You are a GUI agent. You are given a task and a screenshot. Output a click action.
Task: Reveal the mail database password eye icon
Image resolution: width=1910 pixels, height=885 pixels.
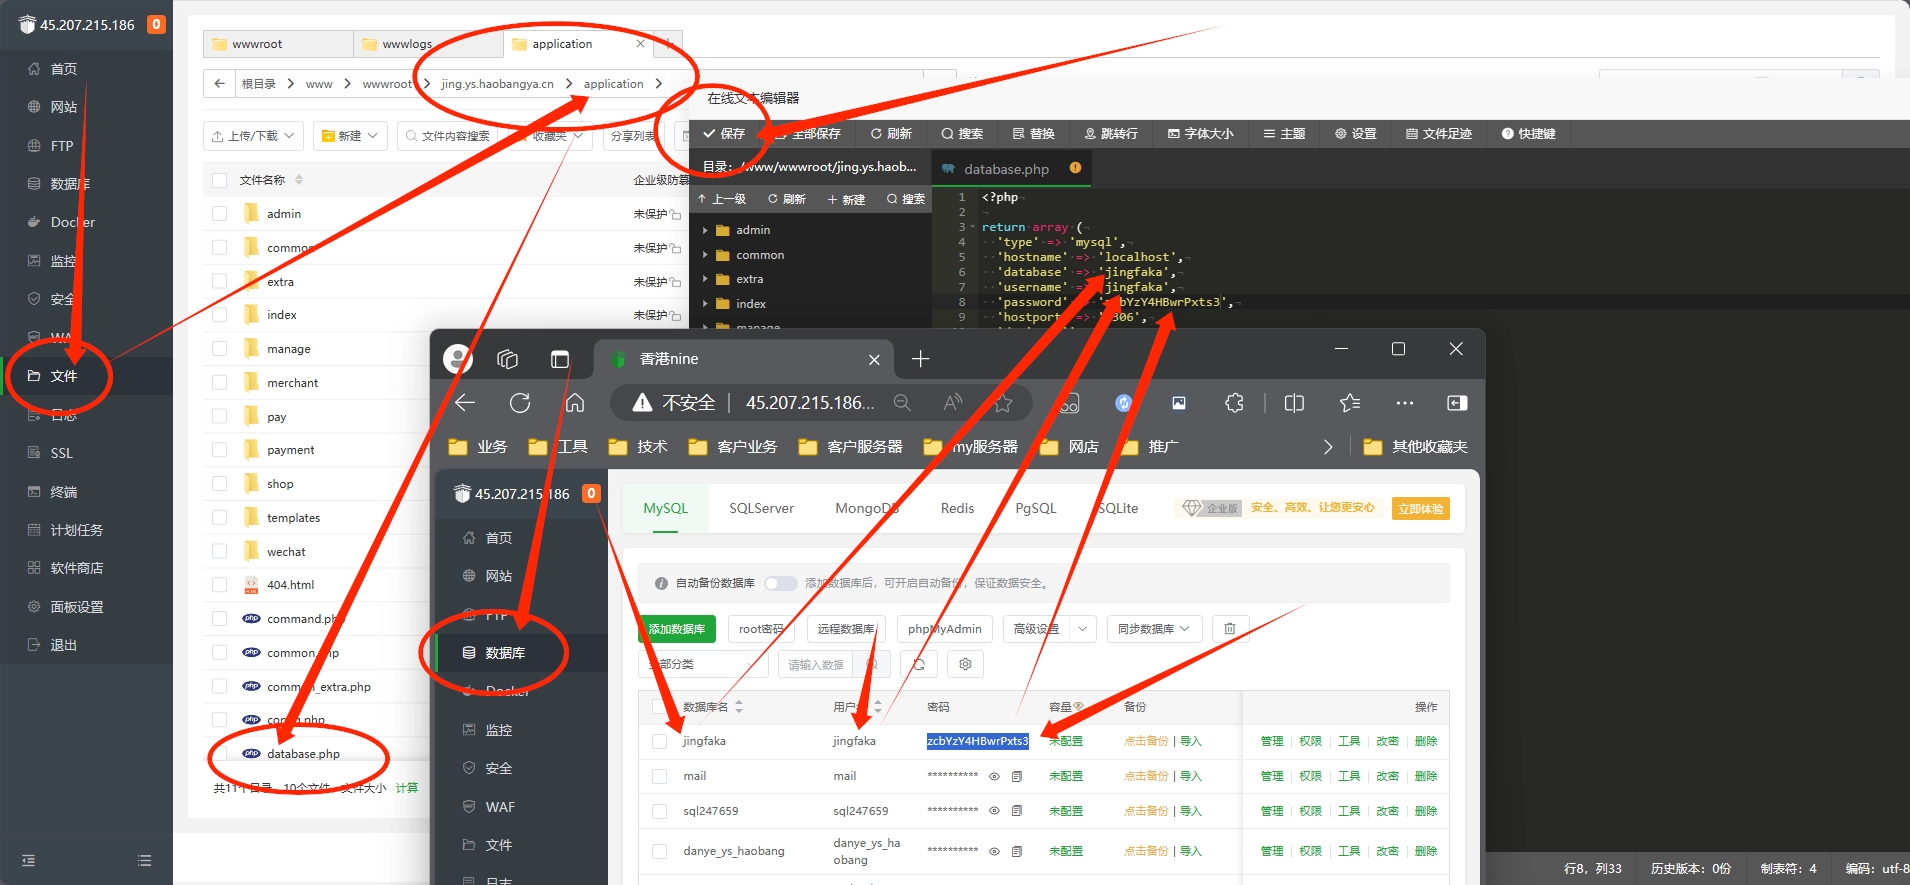coord(994,777)
